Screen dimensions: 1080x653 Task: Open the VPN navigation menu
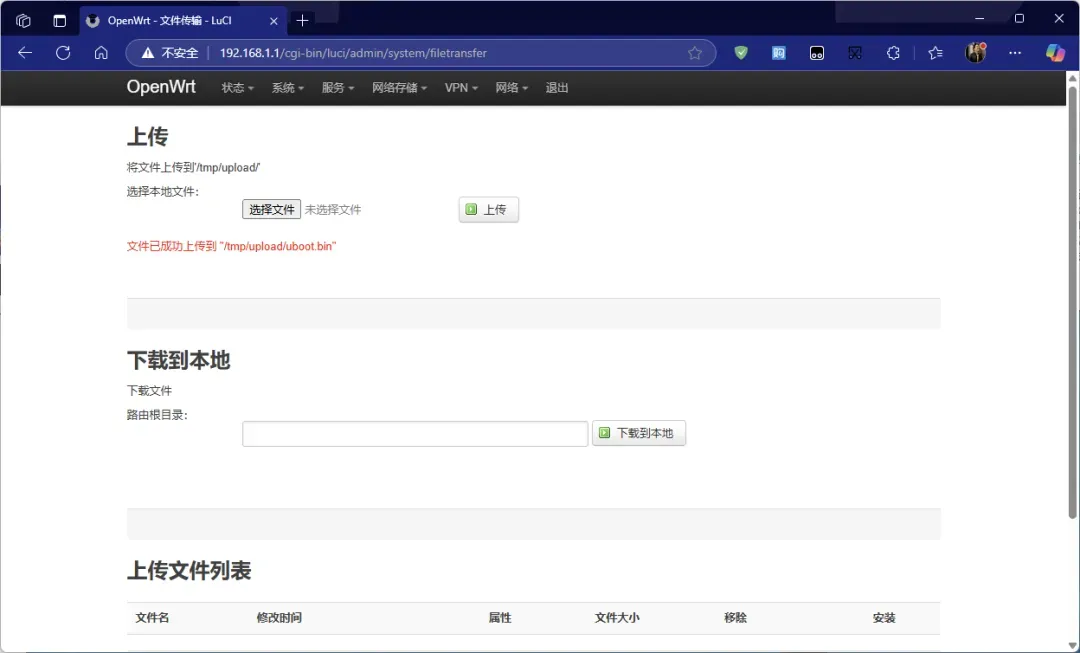click(x=461, y=88)
